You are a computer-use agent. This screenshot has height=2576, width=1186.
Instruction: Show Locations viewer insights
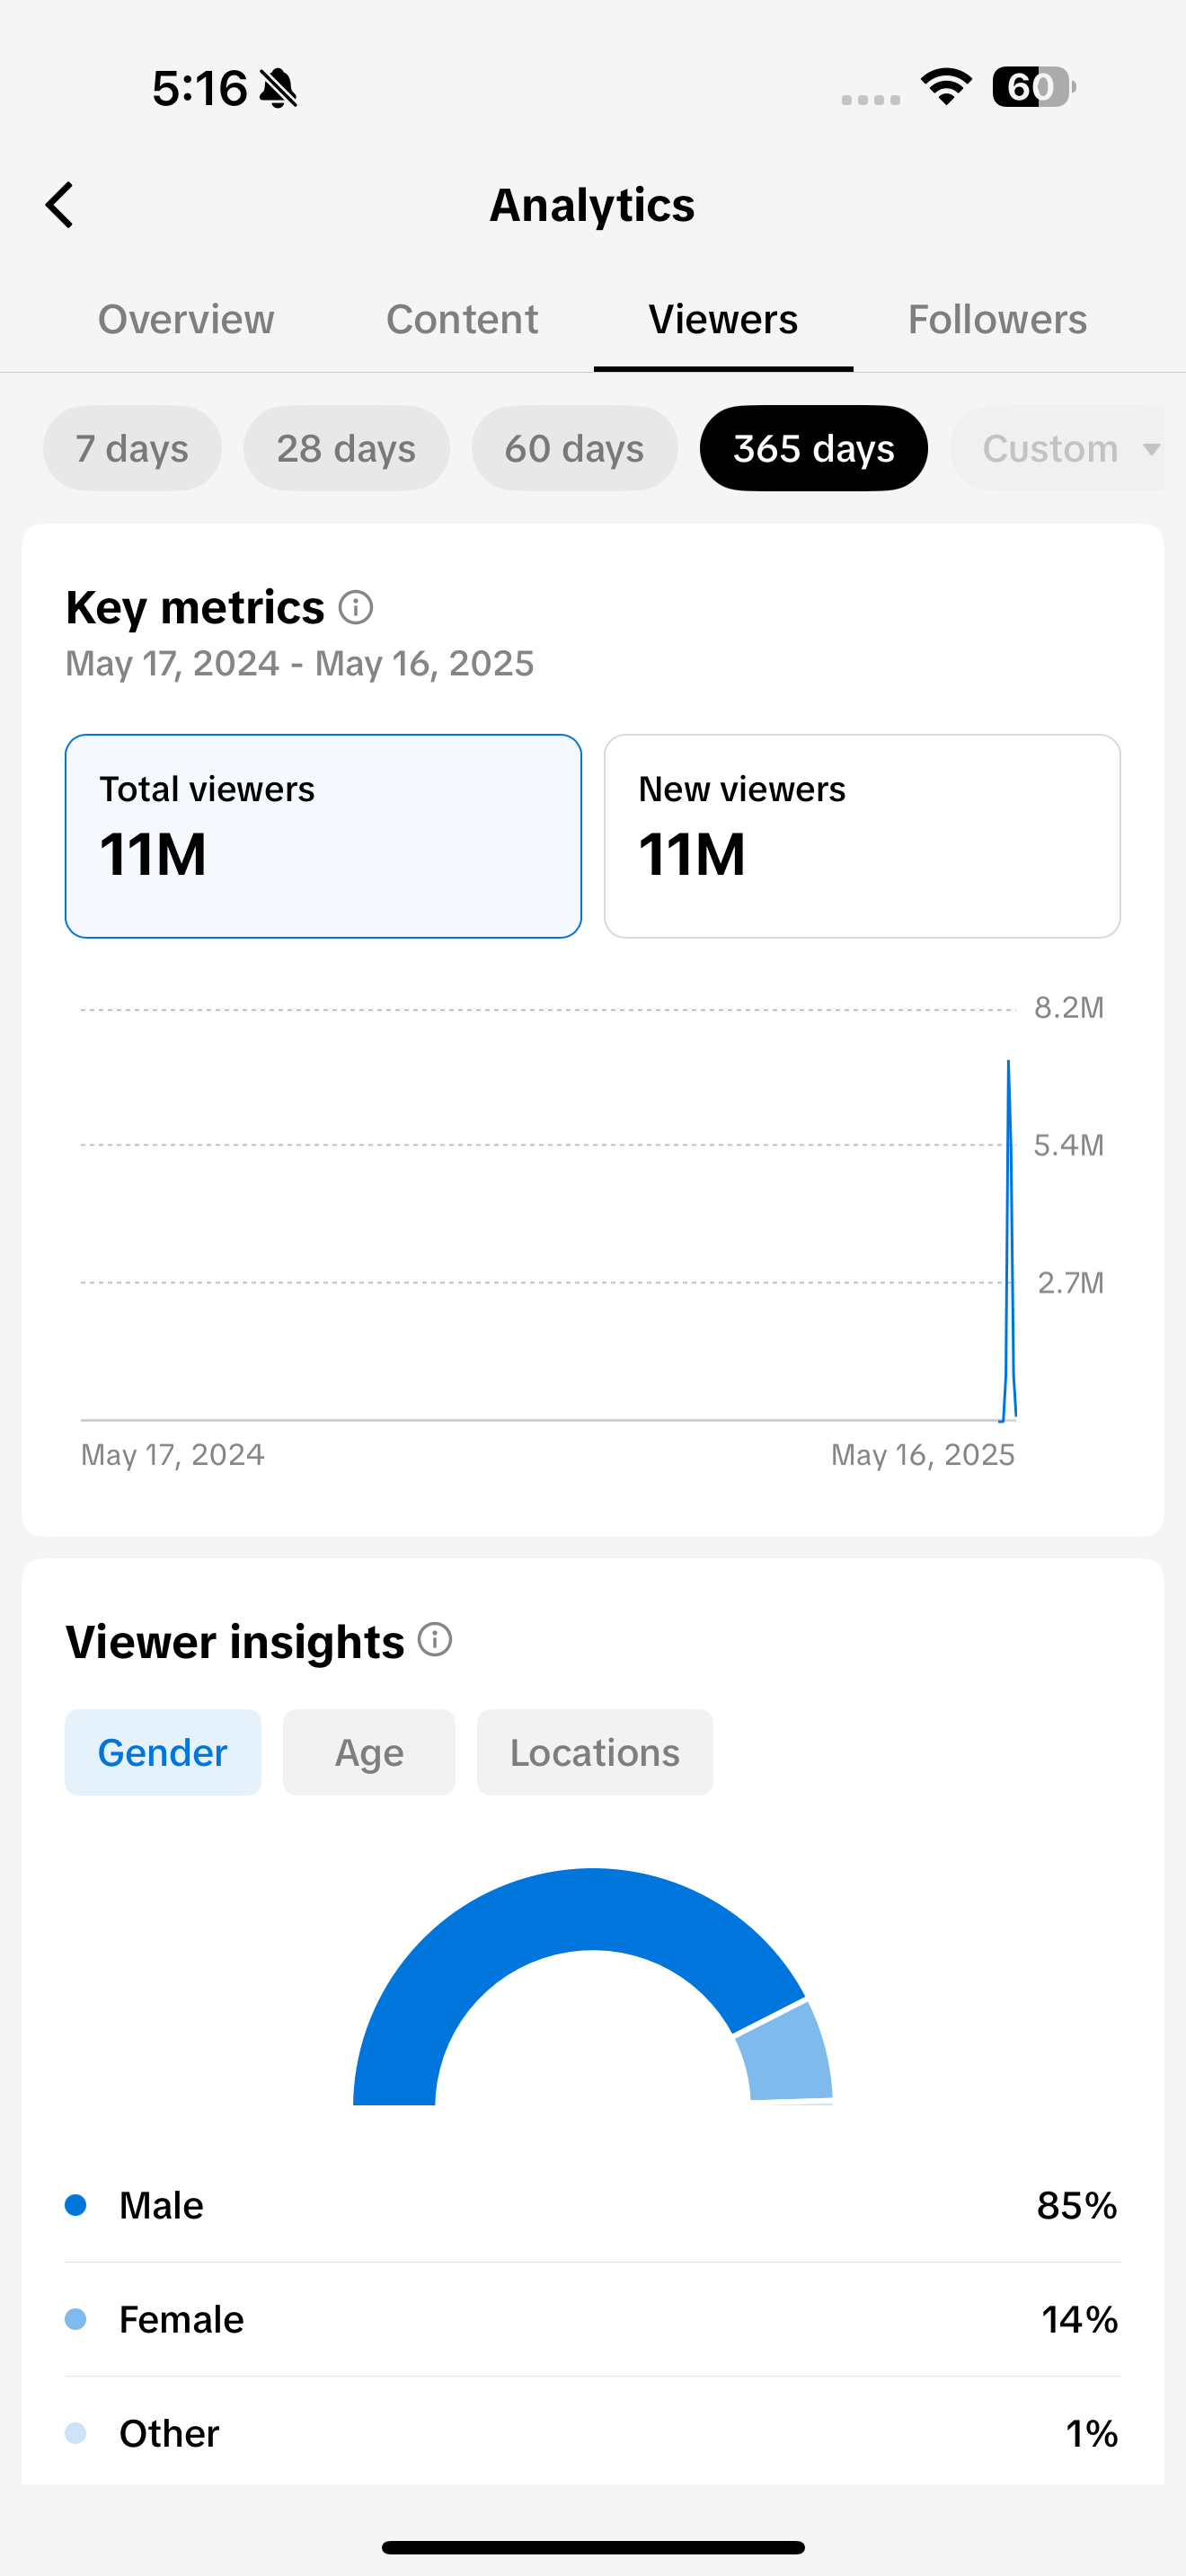595,1752
